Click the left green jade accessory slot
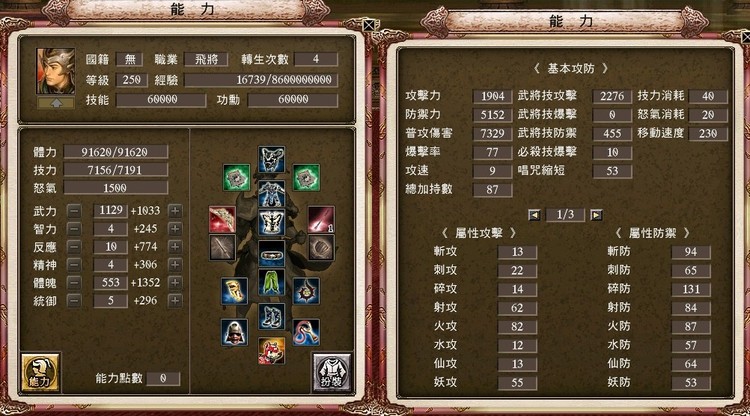This screenshot has height=416, width=750. 236,177
